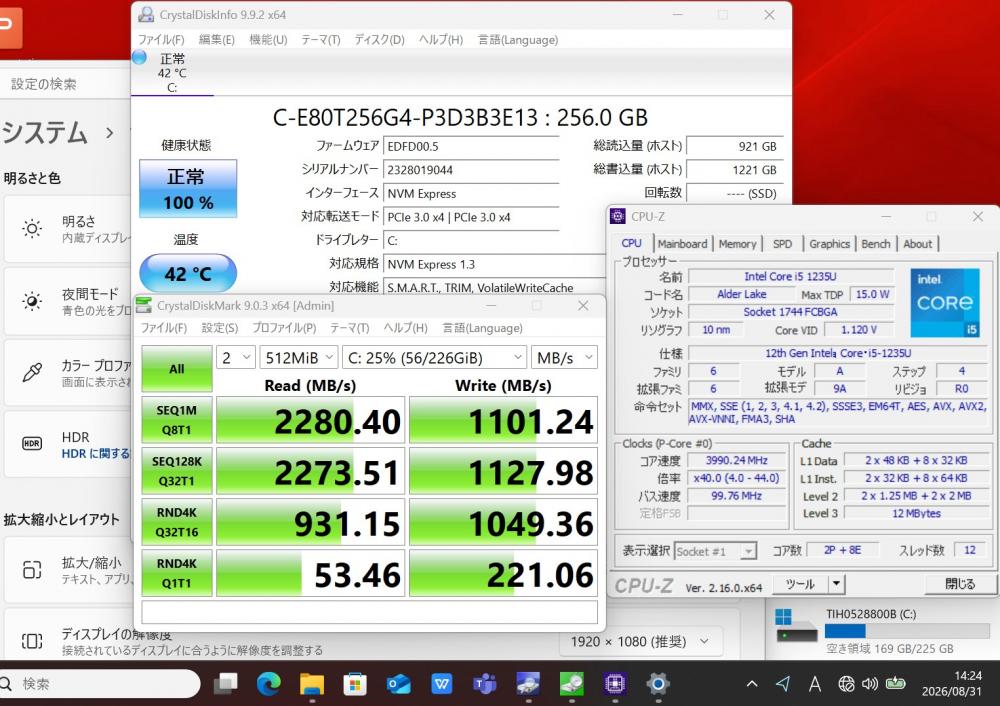Click the Task View taskbar icon

[x=225, y=684]
